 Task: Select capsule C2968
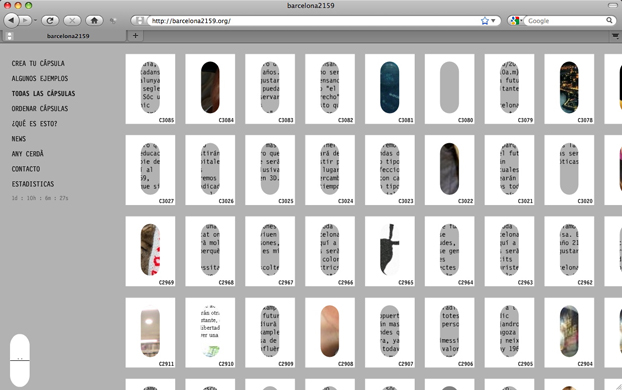(x=210, y=252)
